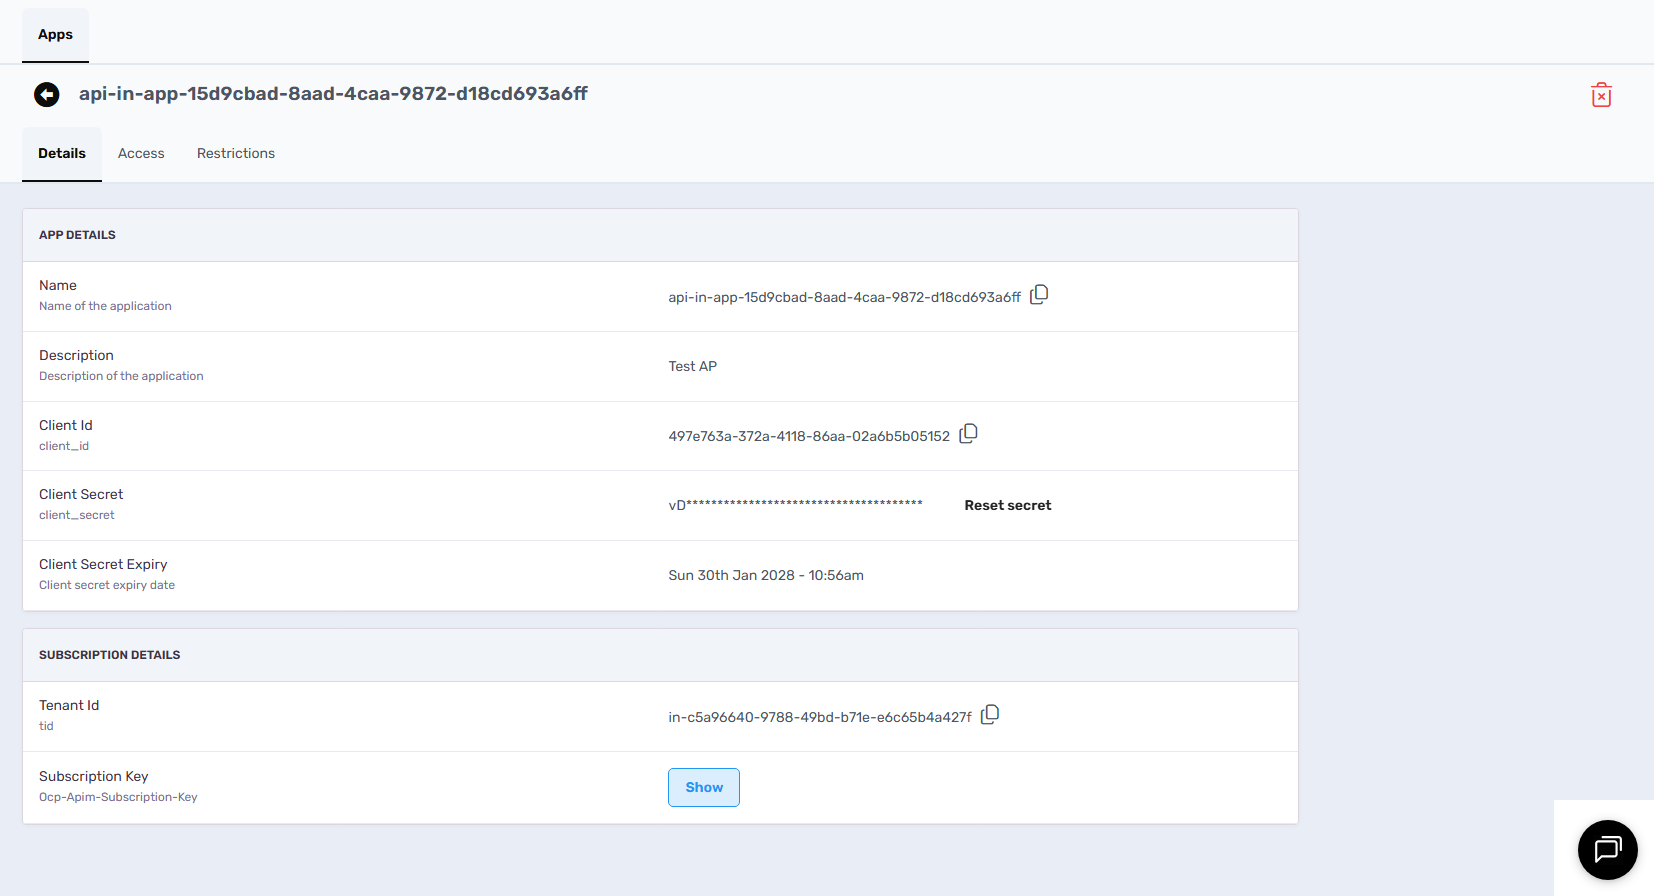This screenshot has width=1654, height=896.
Task: Click the Tenant Id value text
Action: click(820, 717)
